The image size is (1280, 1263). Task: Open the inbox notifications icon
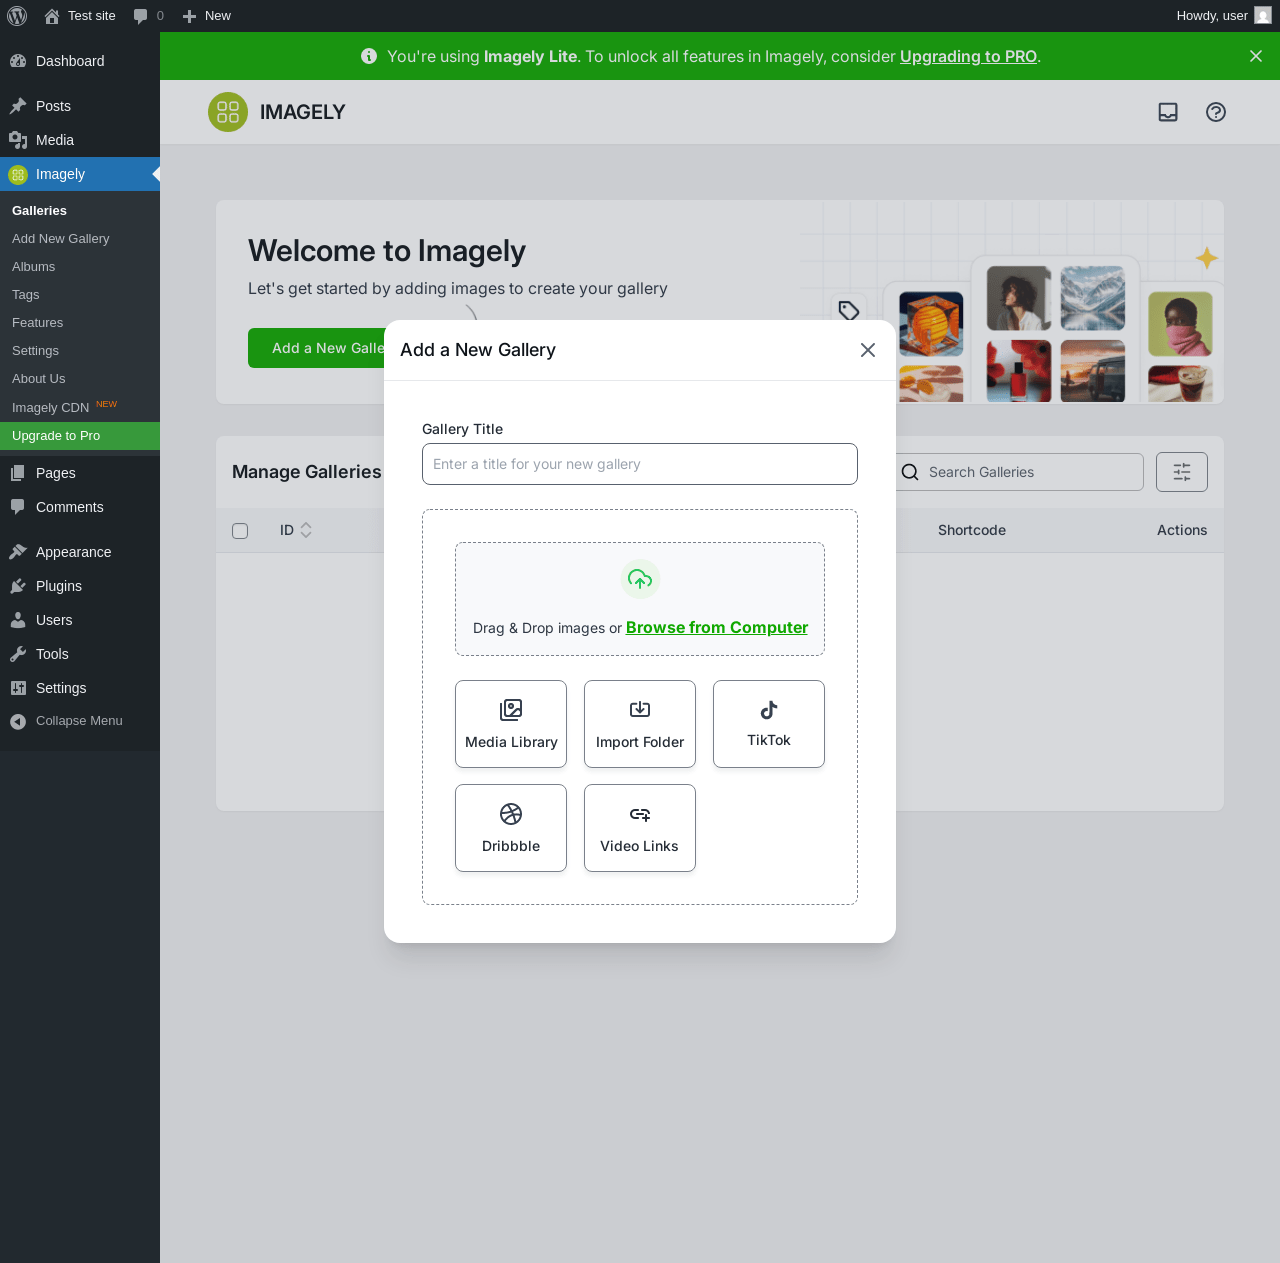coord(1168,112)
